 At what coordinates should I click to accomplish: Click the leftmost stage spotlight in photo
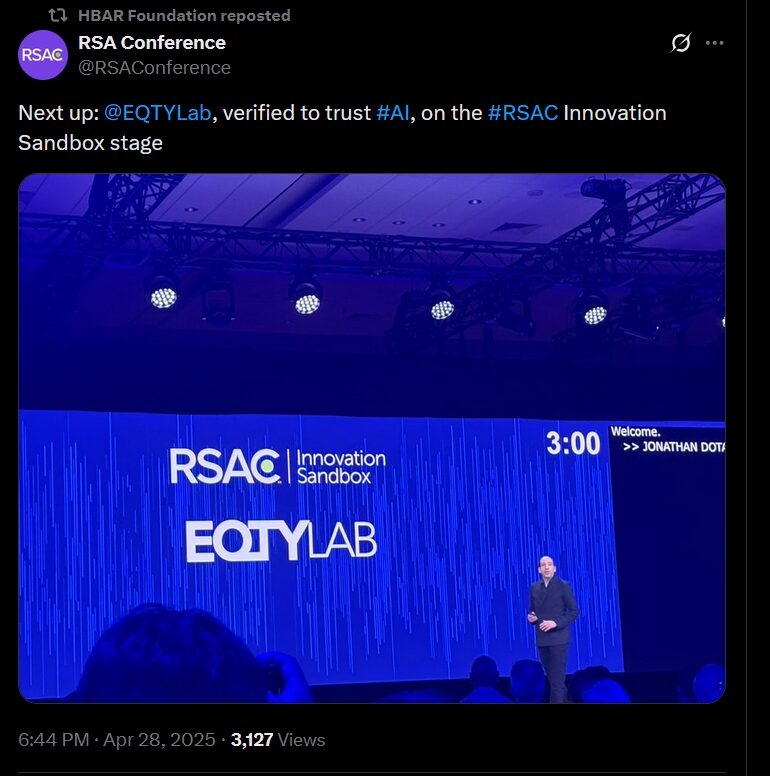coord(163,297)
